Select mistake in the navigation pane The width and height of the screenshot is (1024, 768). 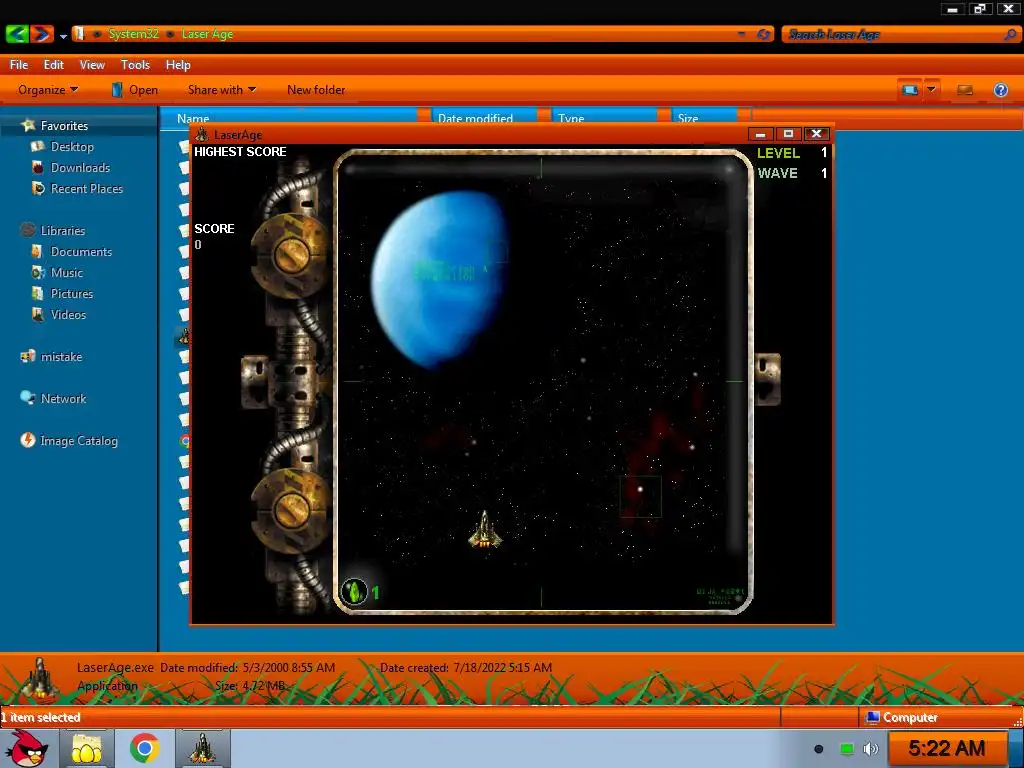pyautogui.click(x=61, y=357)
